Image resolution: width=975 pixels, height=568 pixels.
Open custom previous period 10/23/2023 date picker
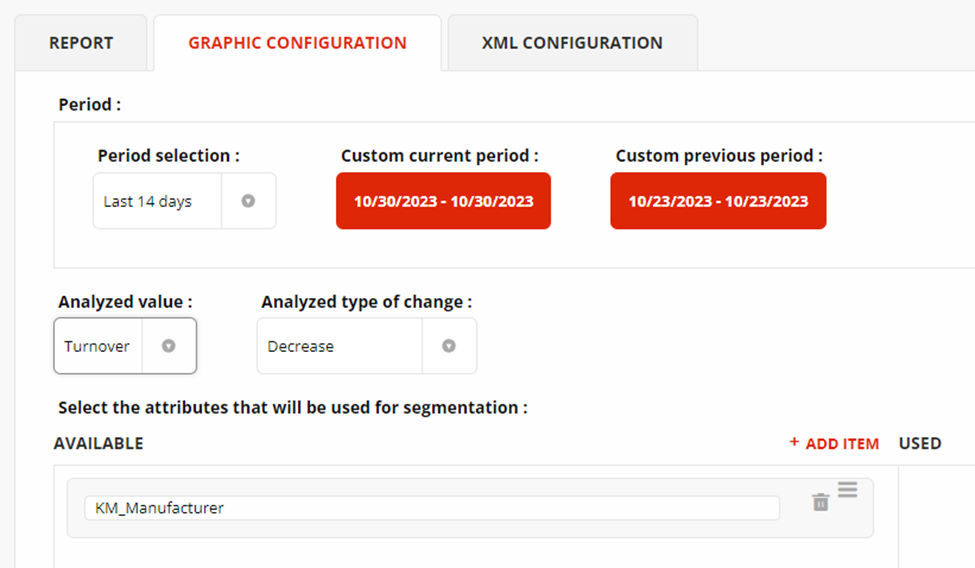coord(718,201)
